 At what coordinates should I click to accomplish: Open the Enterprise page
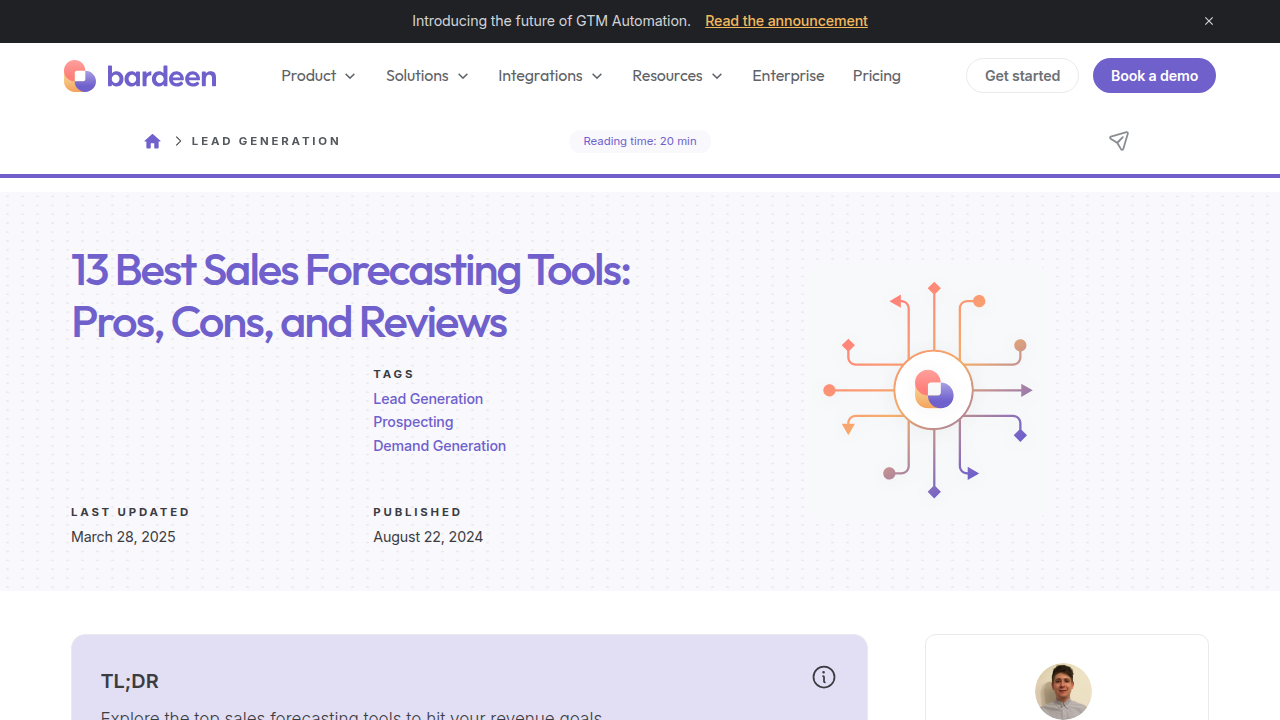click(788, 76)
